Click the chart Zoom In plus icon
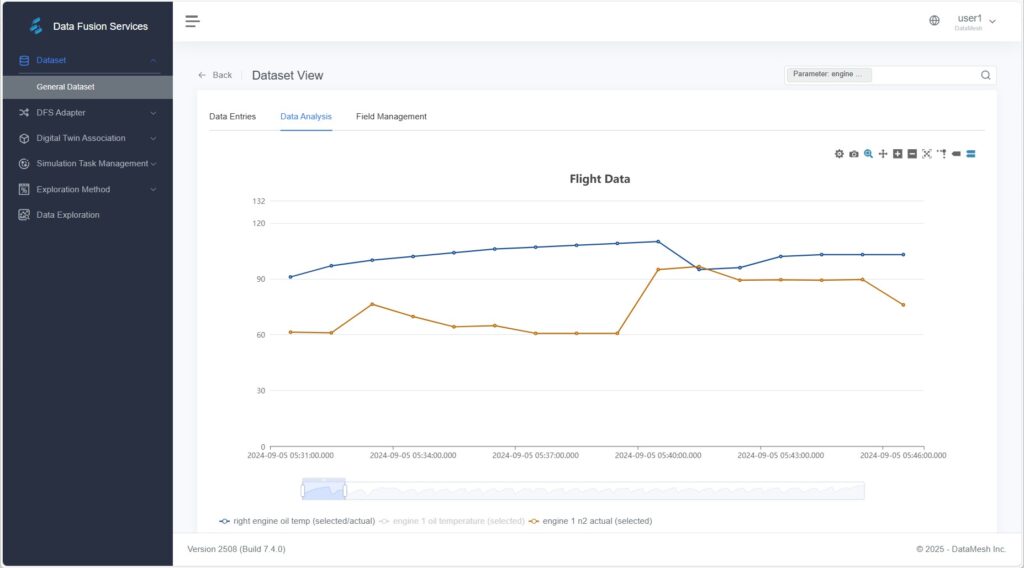 (898, 154)
